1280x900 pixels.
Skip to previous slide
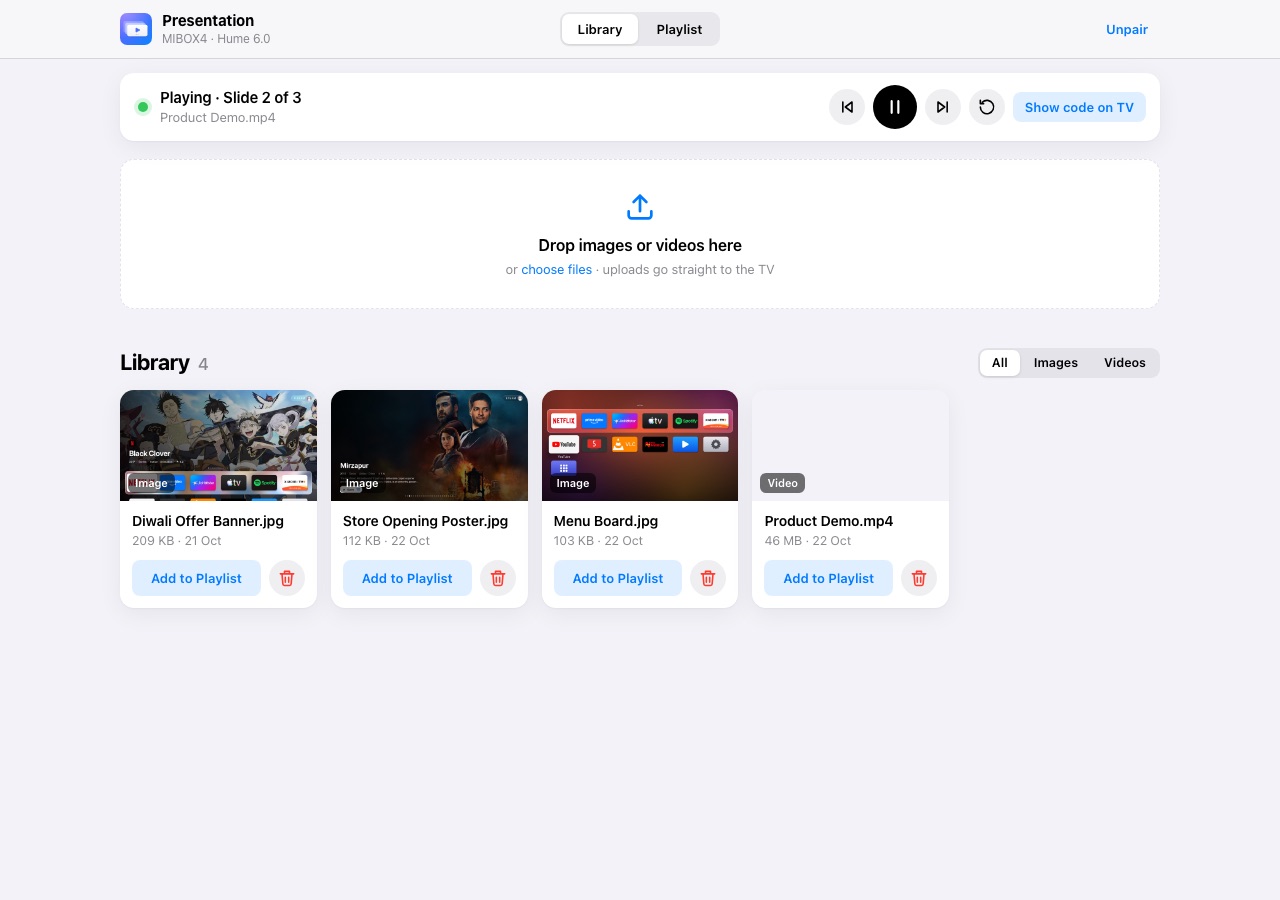(847, 107)
